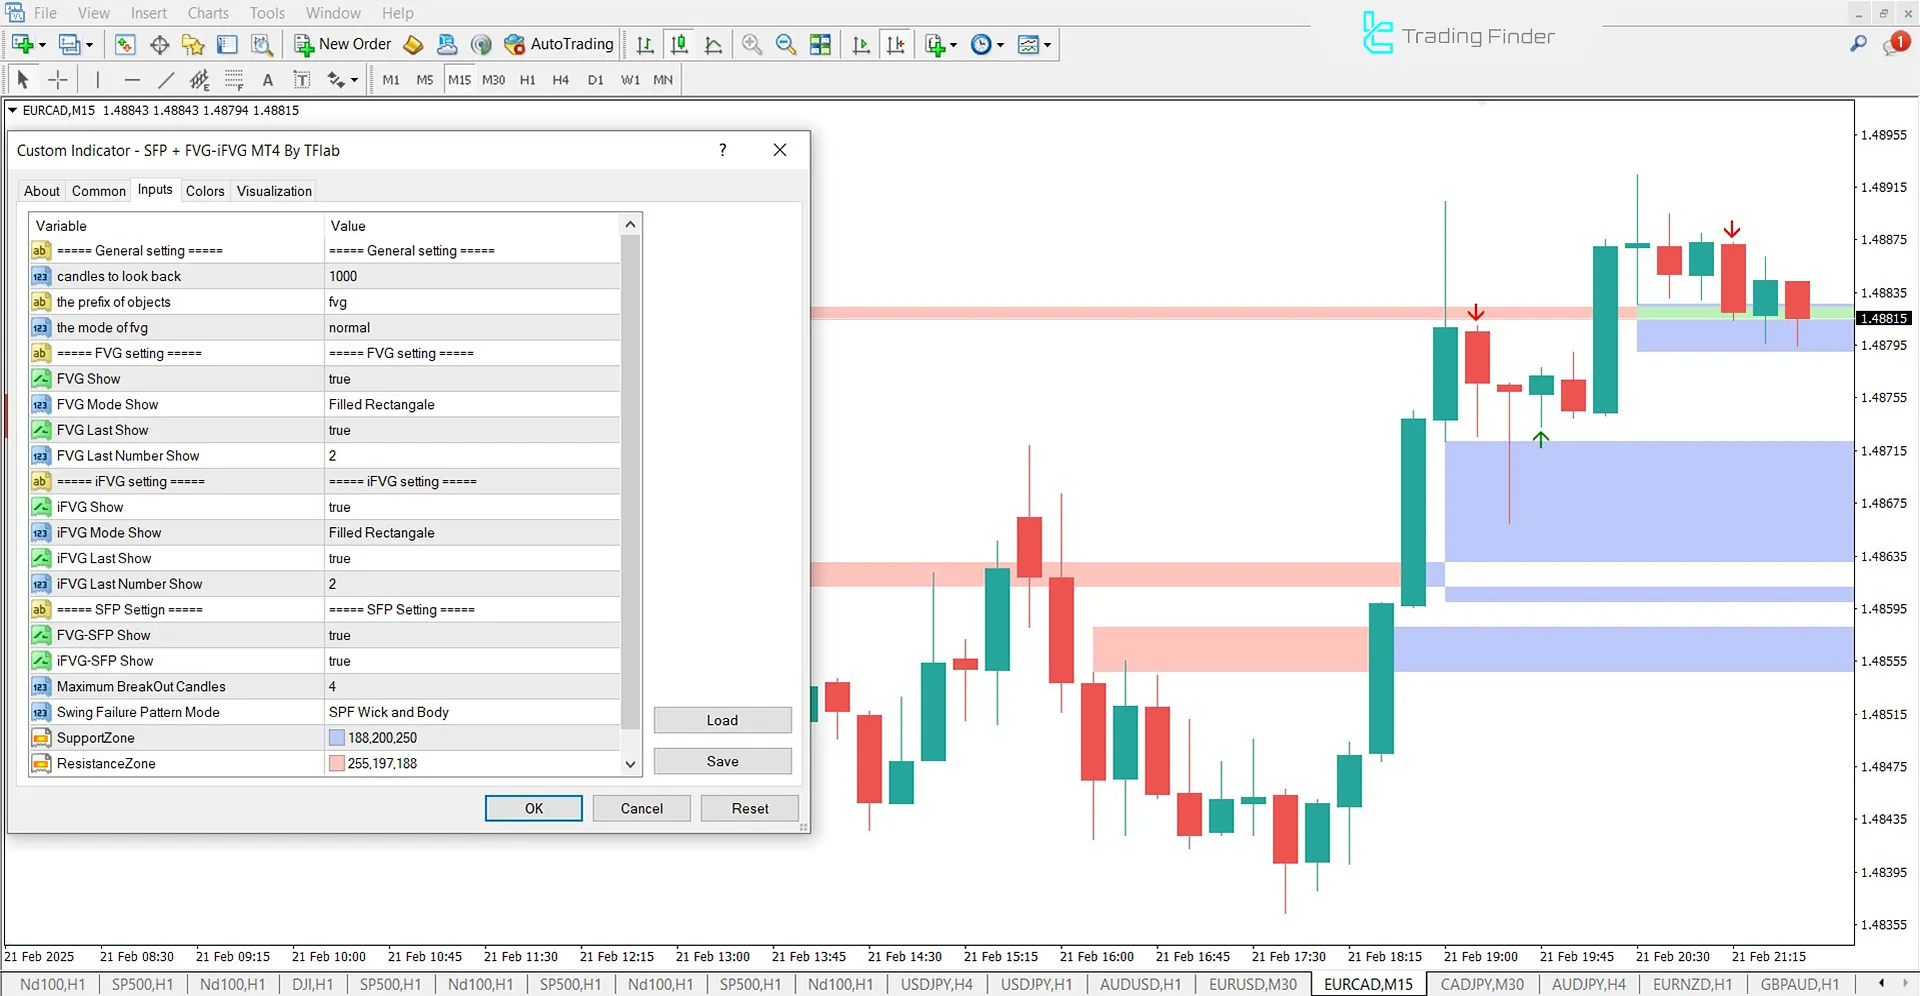Expand the chart templates dropdown
Screen dimensions: 1920x996
1048,44
